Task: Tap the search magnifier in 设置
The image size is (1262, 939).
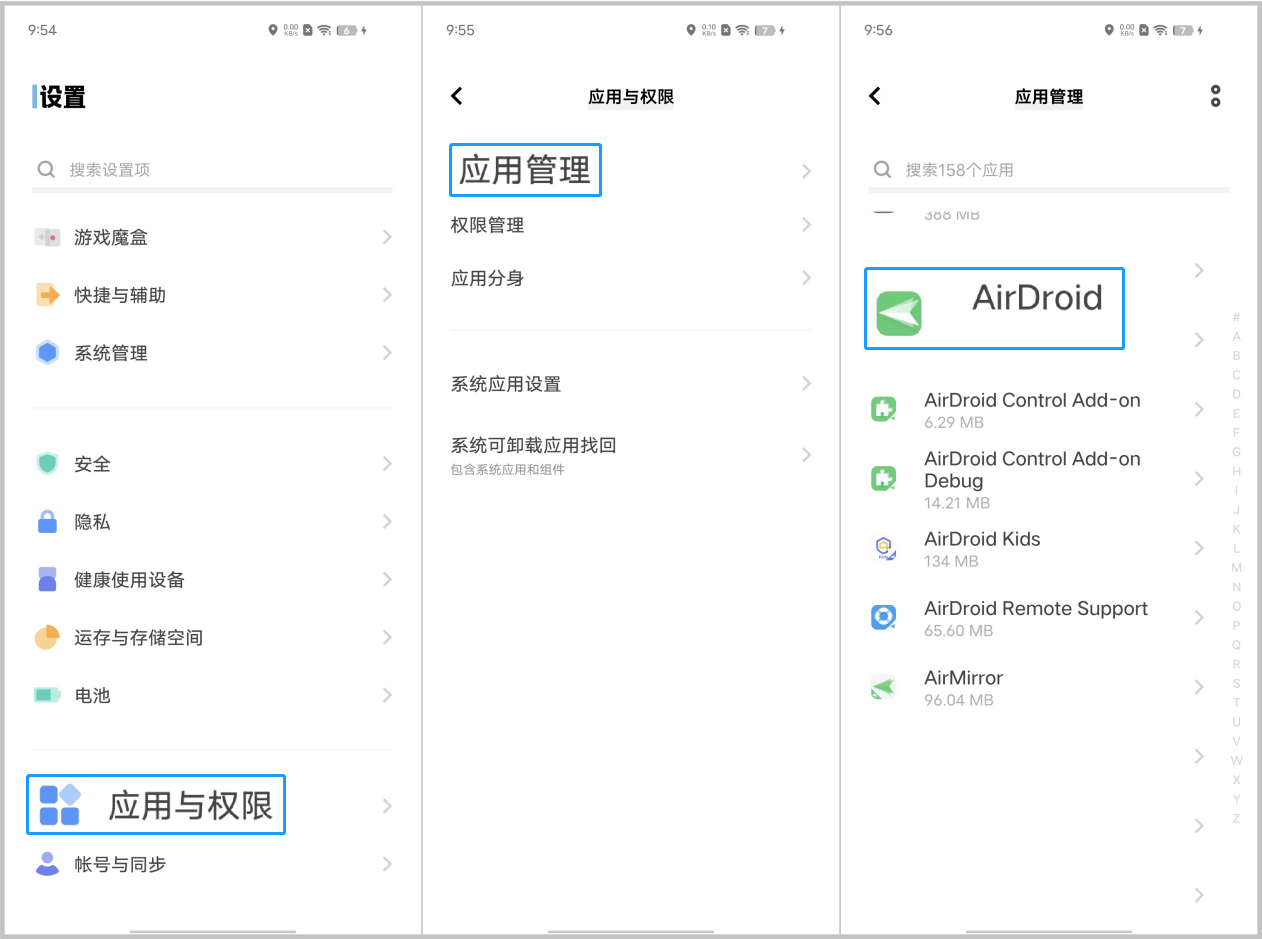Action: coord(46,169)
